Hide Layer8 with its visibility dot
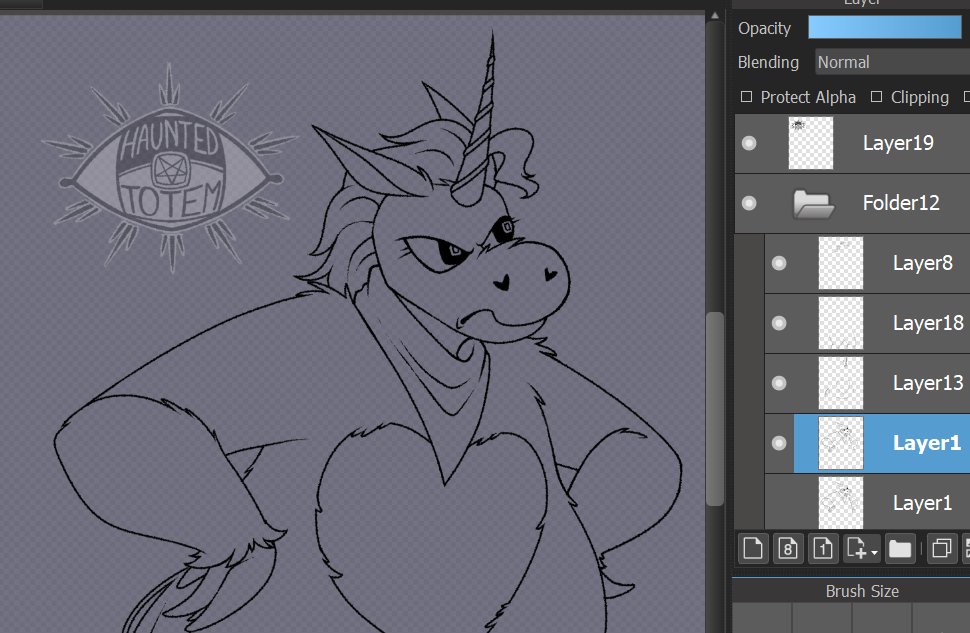 [x=779, y=264]
